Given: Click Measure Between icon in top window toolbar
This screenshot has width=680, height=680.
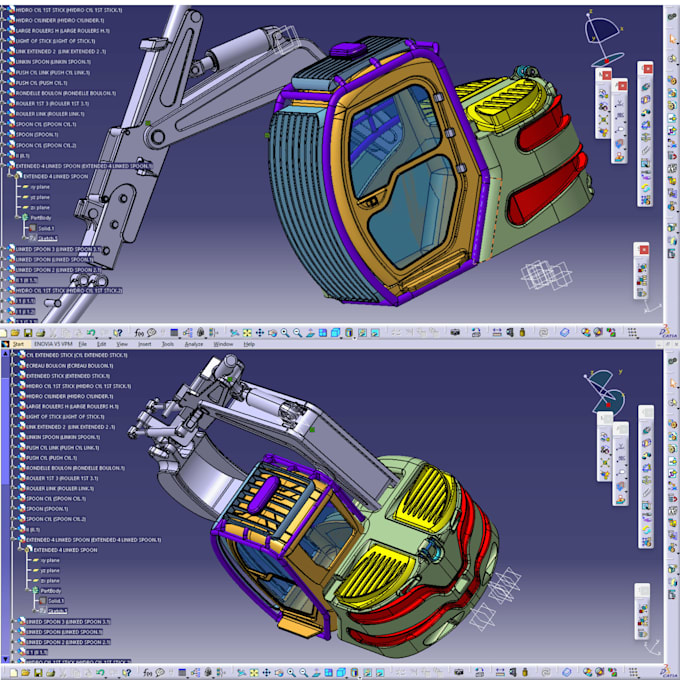Looking at the screenshot, I should [497, 332].
